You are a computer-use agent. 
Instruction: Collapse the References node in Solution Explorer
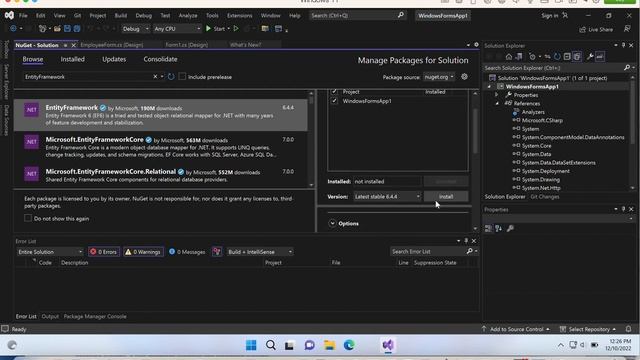(496, 103)
